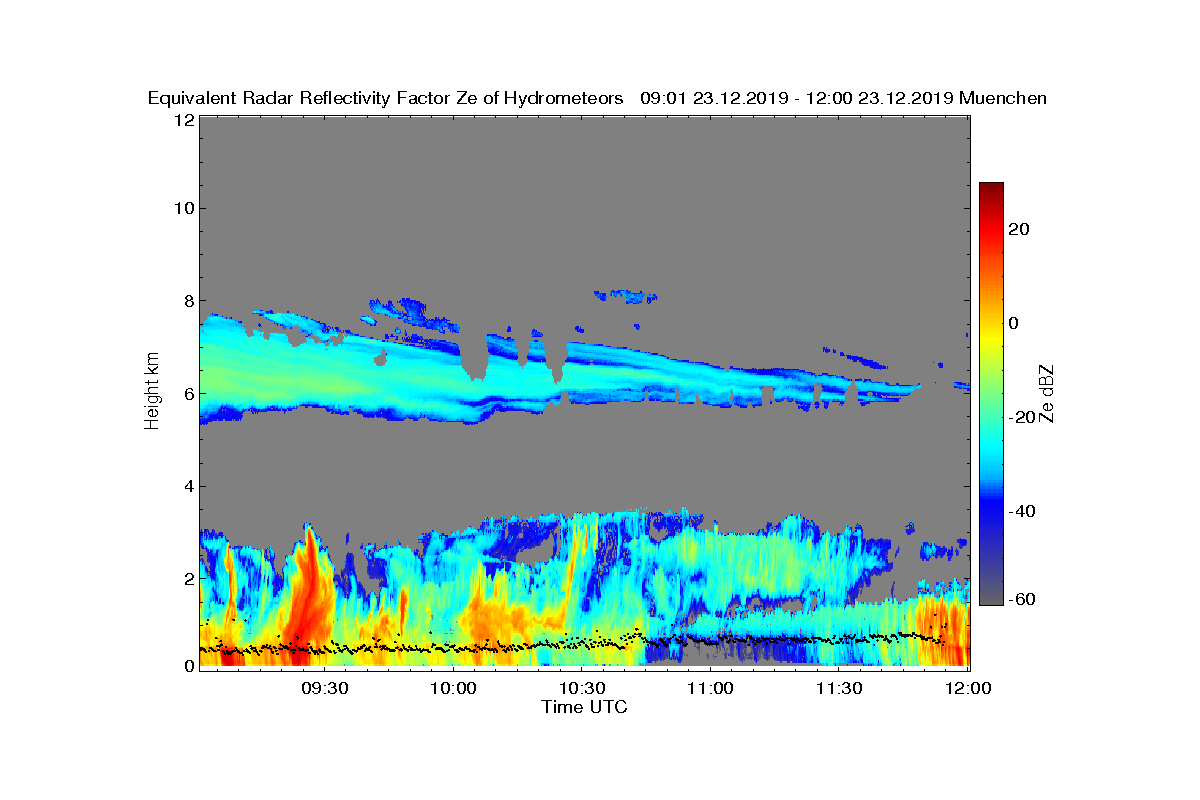Screen dimensions: 1200x800
Task: Click the 11:00 time tick label
Action: tap(711, 688)
